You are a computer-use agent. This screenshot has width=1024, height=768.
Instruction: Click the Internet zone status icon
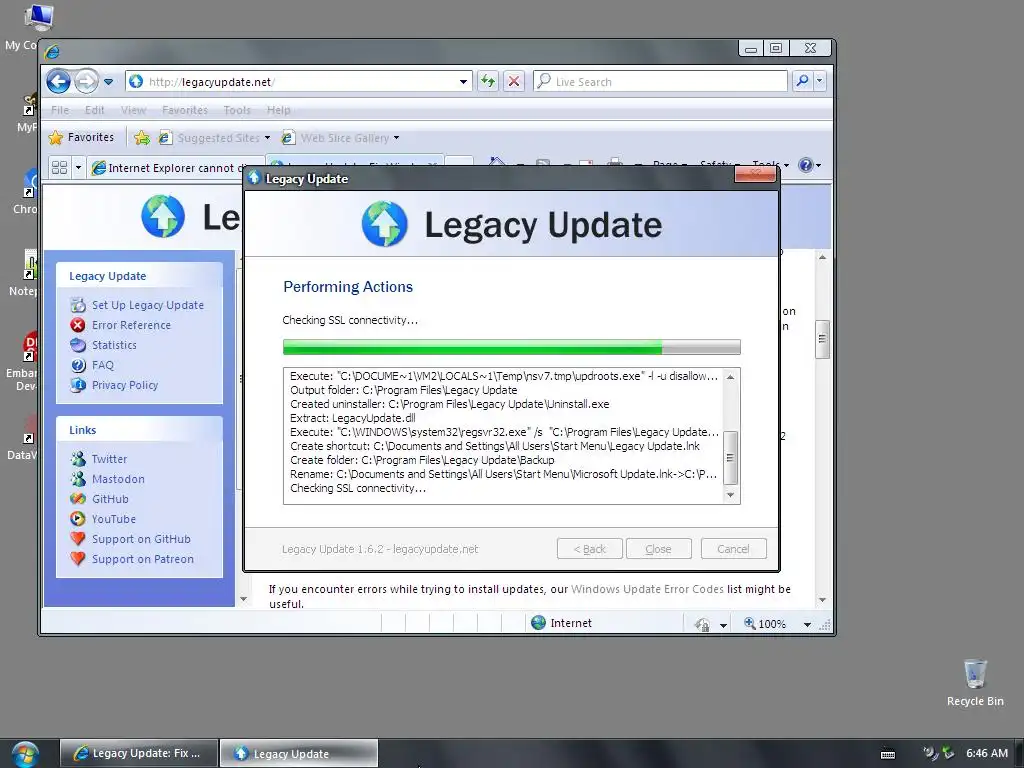click(x=539, y=623)
